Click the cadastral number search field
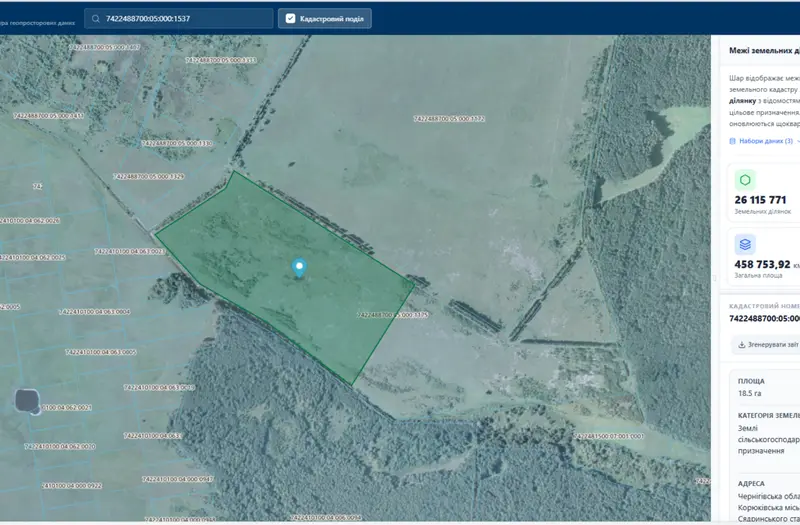Viewport: 800px width, 525px height. [x=179, y=19]
